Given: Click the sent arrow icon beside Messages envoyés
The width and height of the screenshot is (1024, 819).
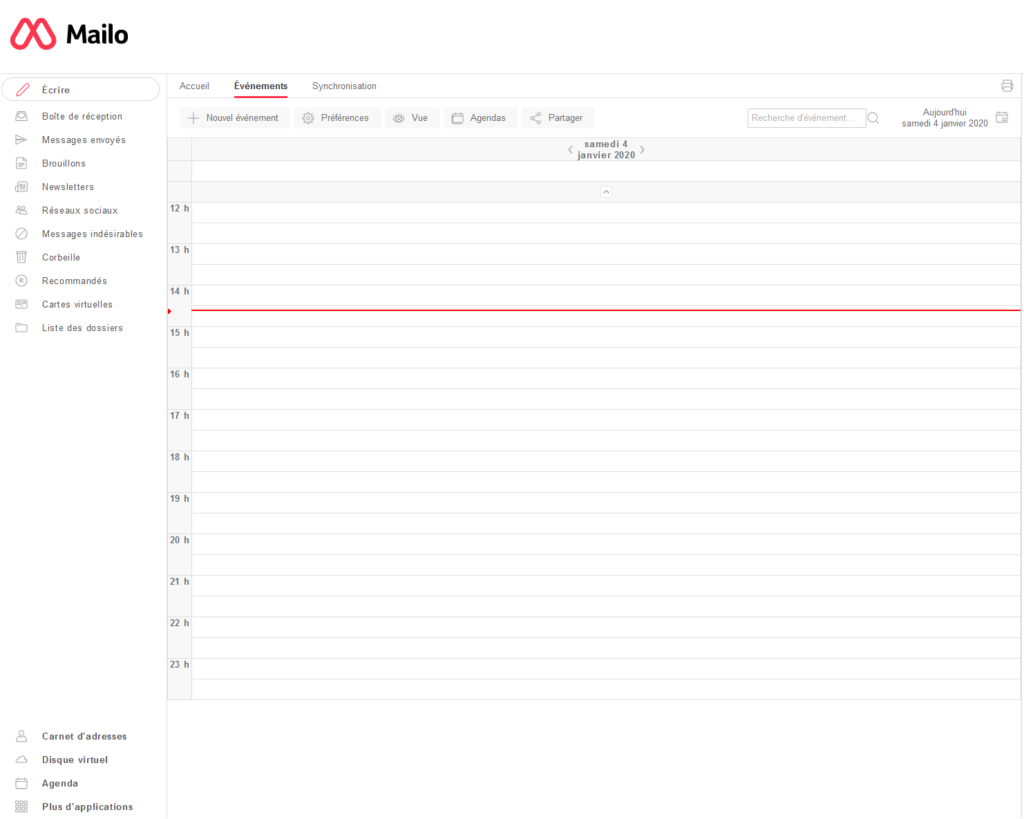Looking at the screenshot, I should [22, 140].
